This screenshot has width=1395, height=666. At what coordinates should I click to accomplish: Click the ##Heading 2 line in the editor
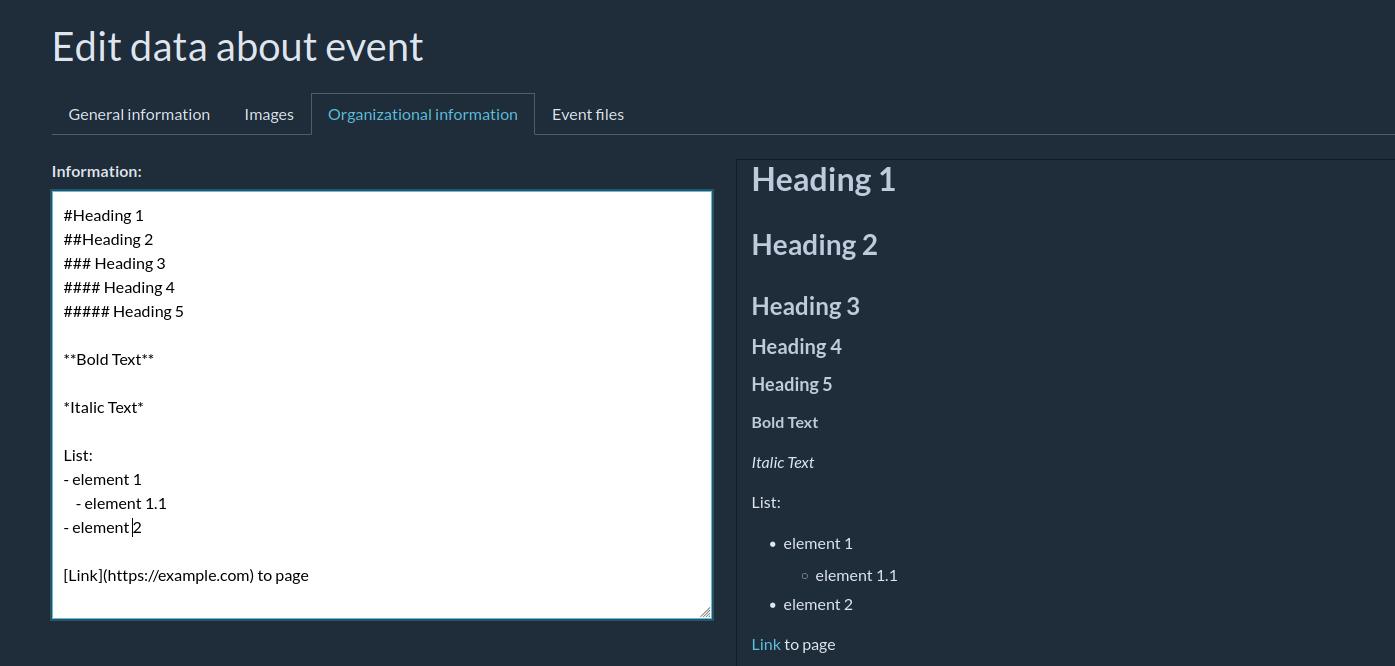(x=108, y=239)
